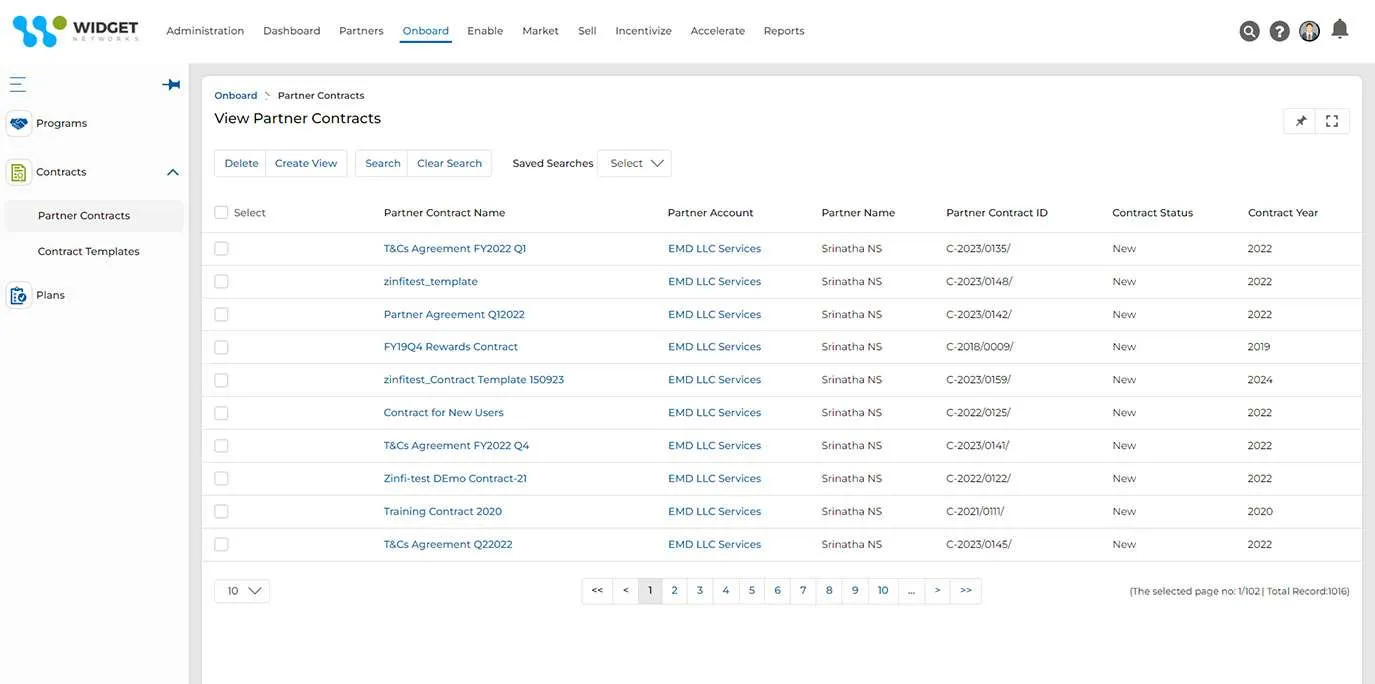Open Programs in the sidebar
The width and height of the screenshot is (1375, 684).
(61, 123)
